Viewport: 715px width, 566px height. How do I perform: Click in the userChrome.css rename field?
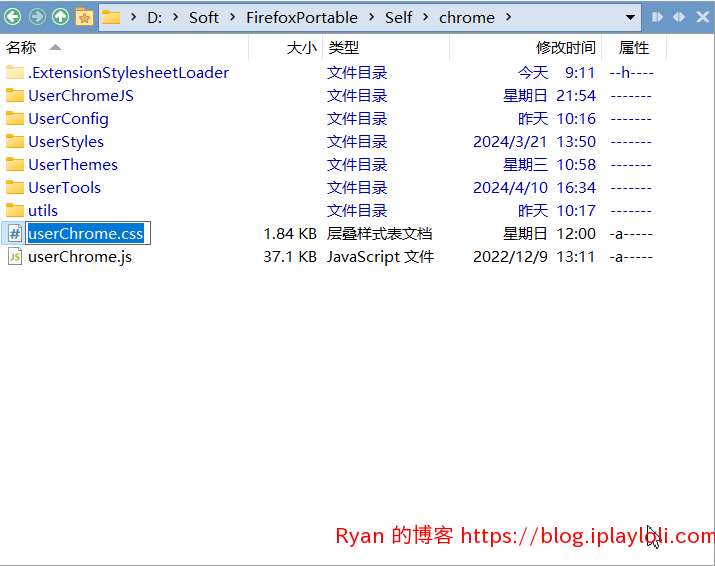[88, 234]
